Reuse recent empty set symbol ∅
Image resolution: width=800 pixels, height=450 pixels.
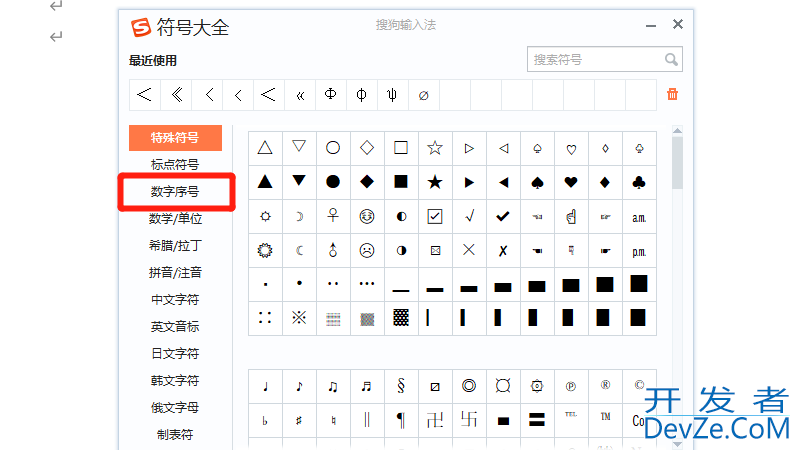pos(423,94)
